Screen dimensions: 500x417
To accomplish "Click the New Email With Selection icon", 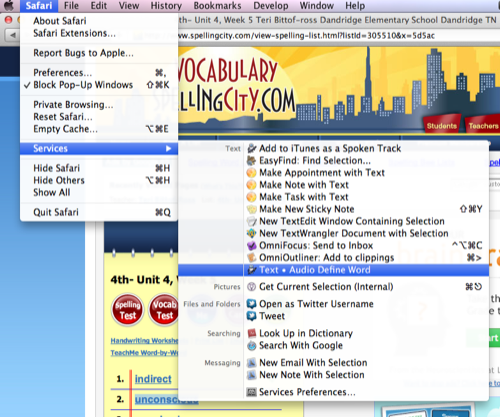I will 252,363.
